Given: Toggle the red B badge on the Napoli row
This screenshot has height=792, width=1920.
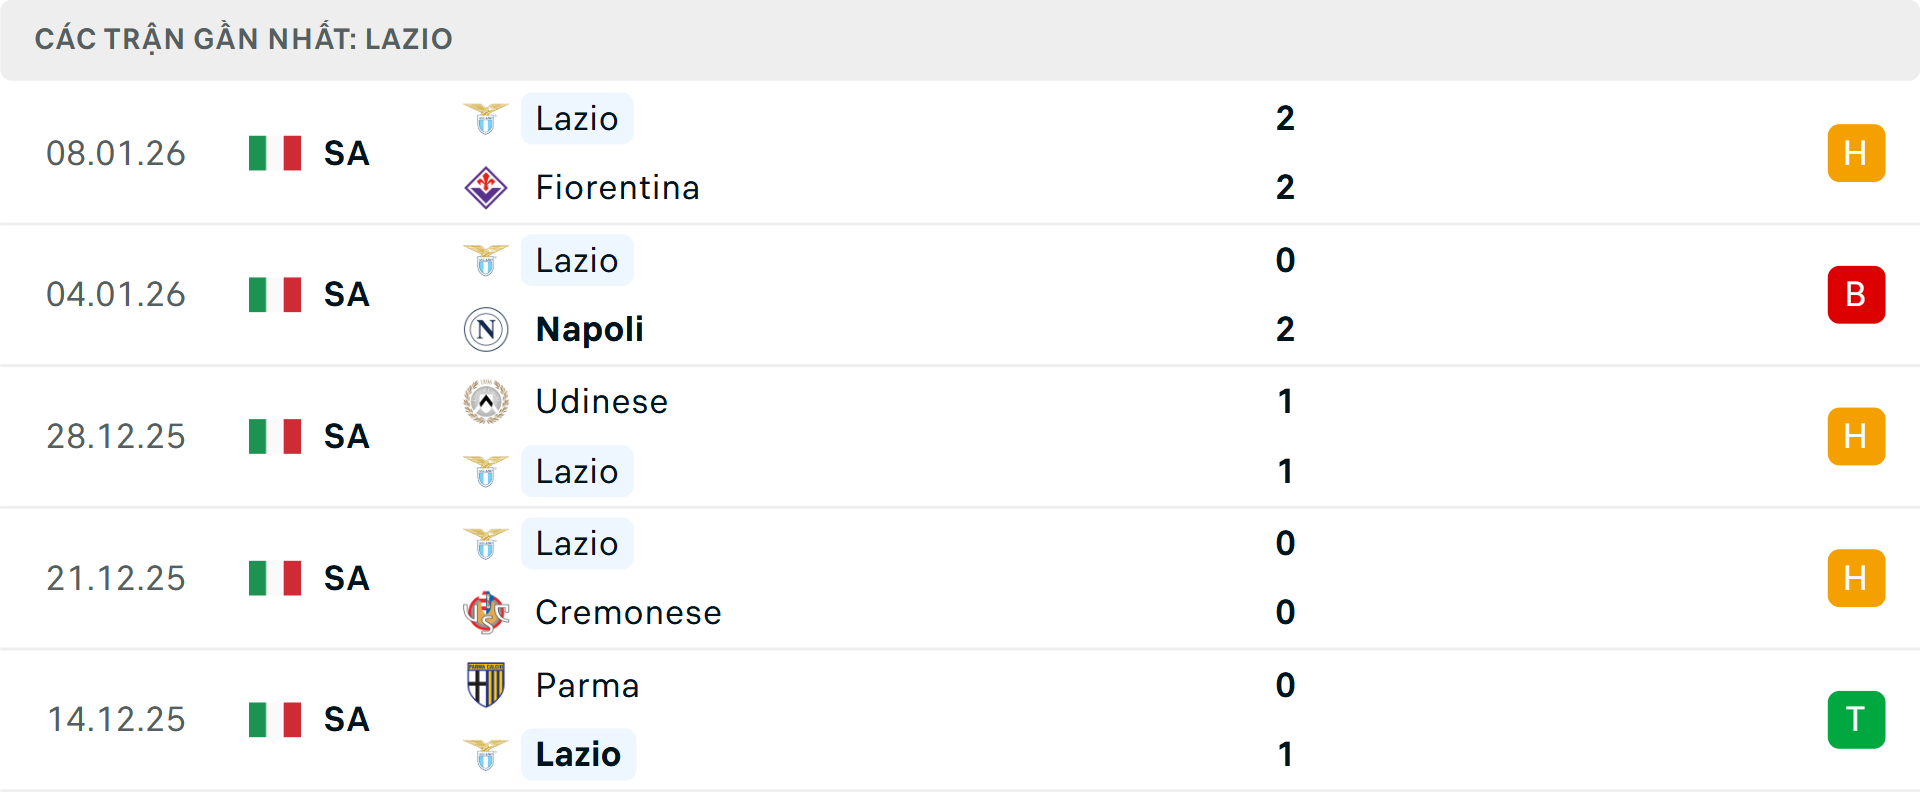Looking at the screenshot, I should (x=1857, y=294).
